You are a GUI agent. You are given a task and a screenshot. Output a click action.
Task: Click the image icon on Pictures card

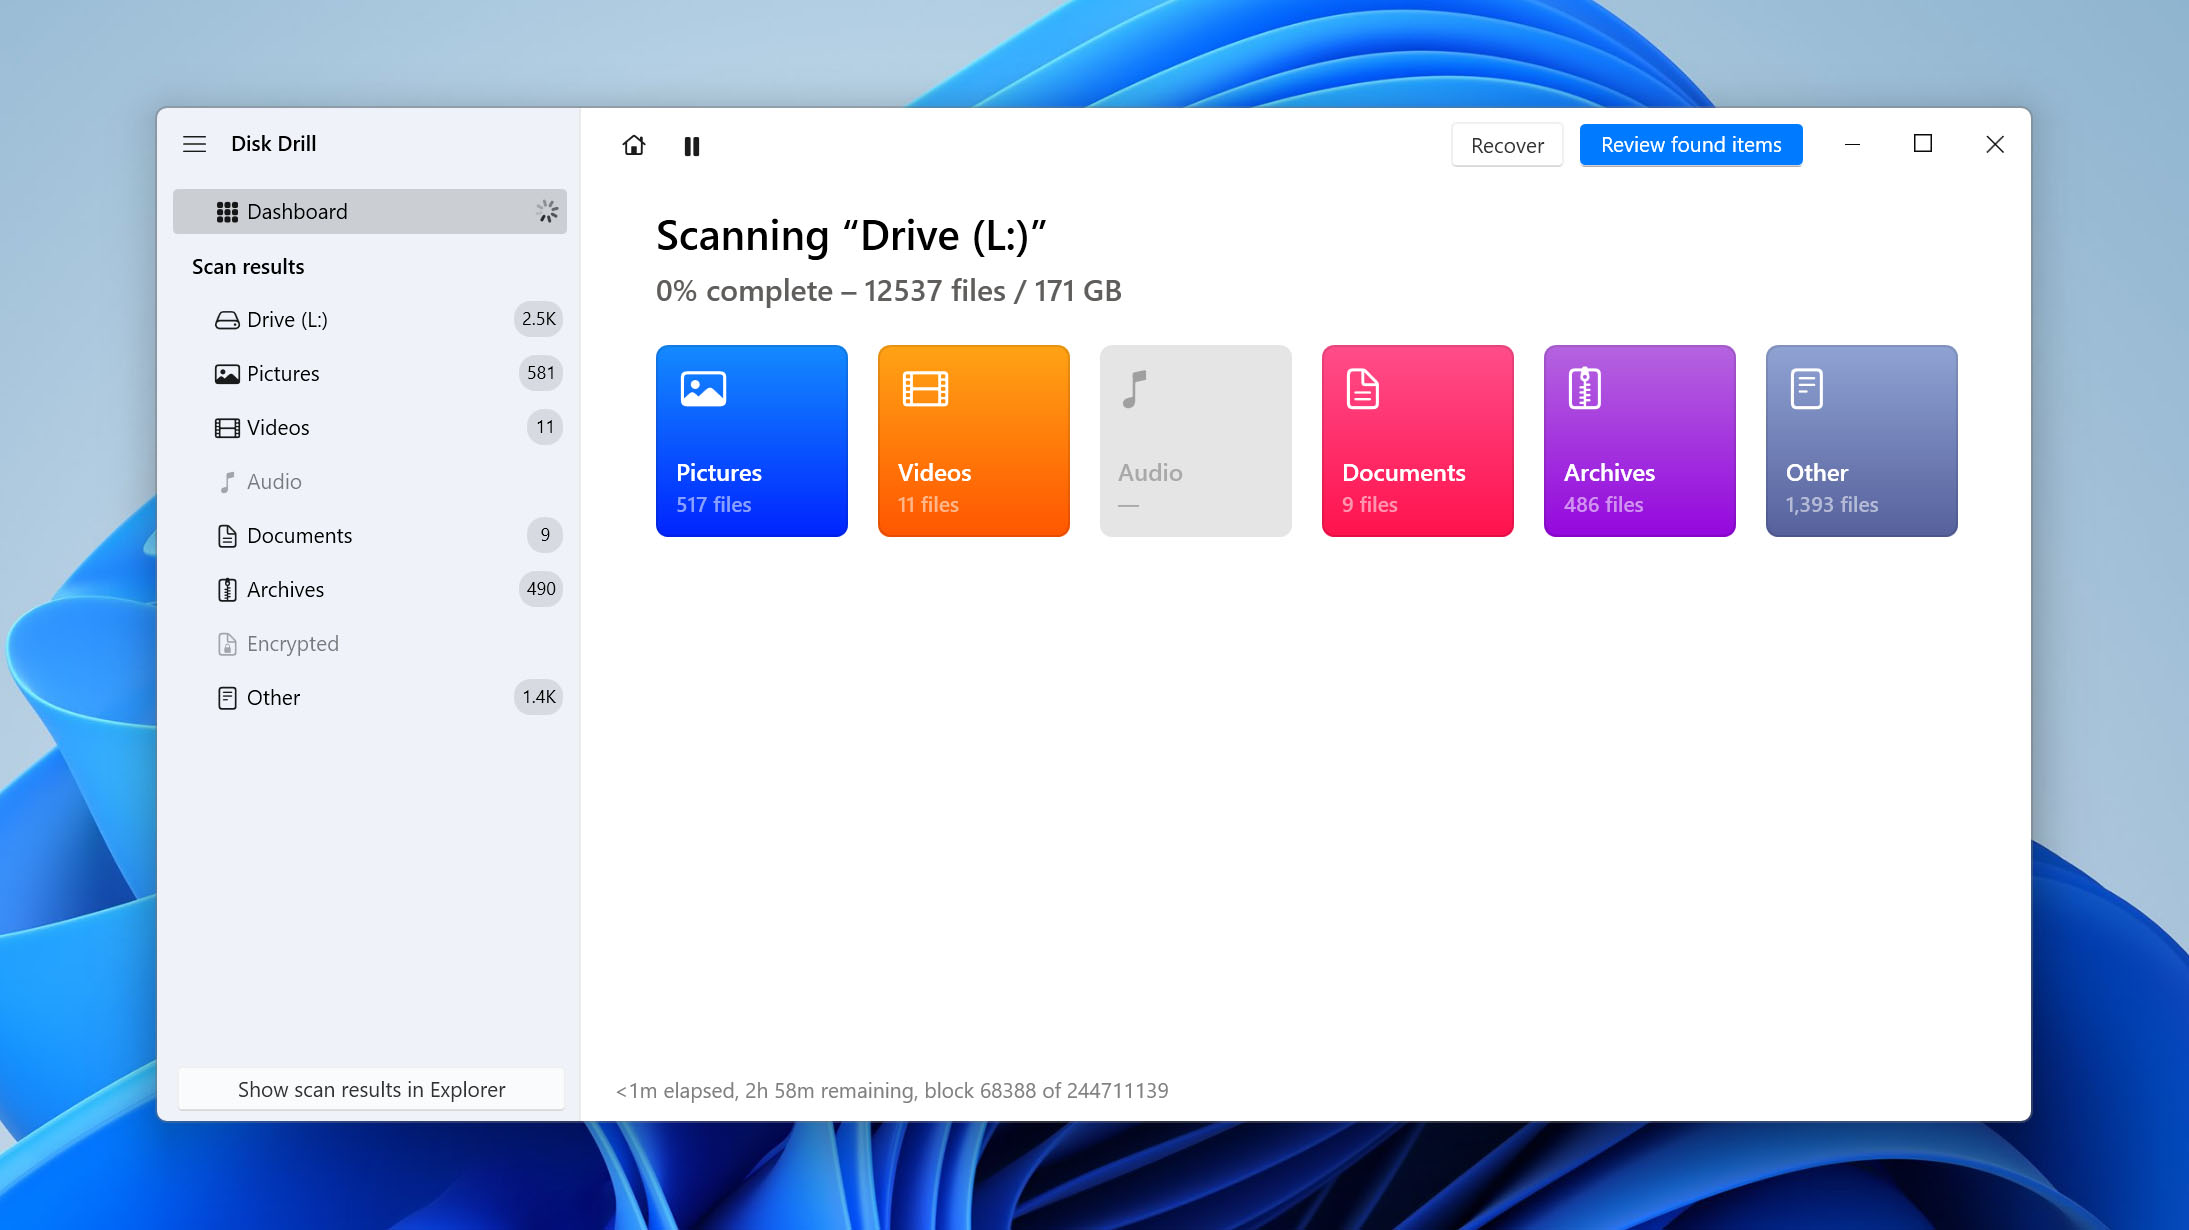703,388
